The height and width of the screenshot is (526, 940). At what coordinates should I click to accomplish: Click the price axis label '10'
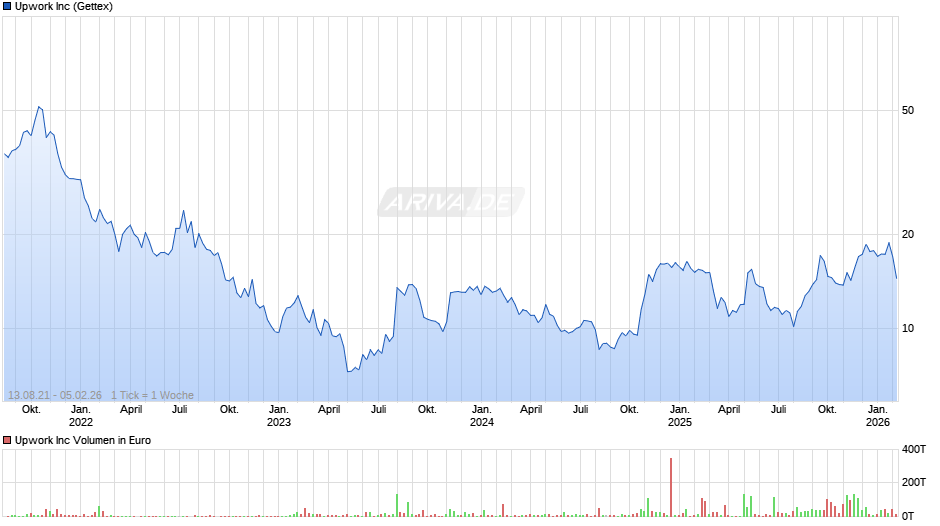908,329
